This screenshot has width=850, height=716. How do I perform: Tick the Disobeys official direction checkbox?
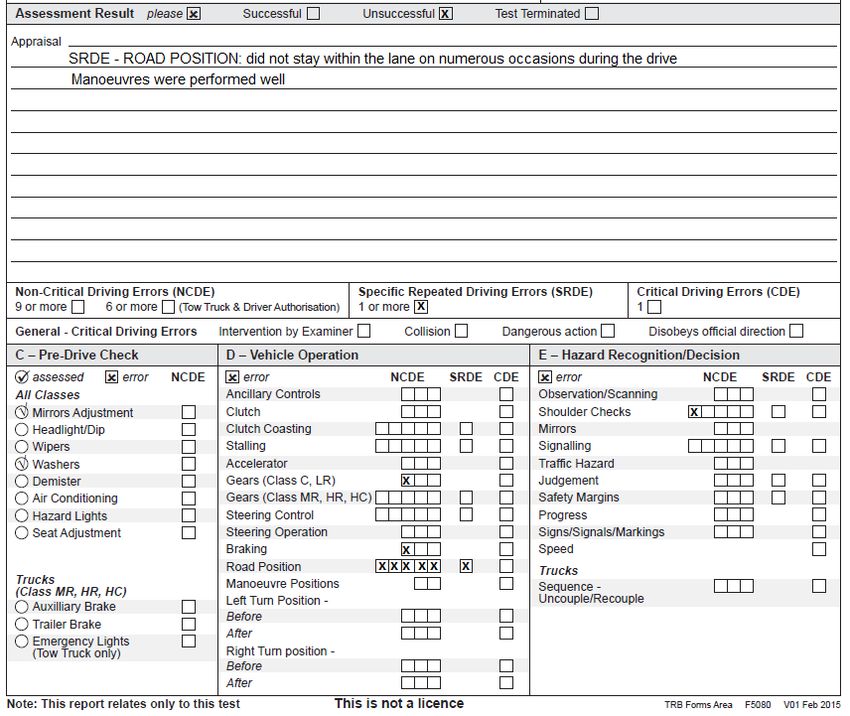[796, 331]
